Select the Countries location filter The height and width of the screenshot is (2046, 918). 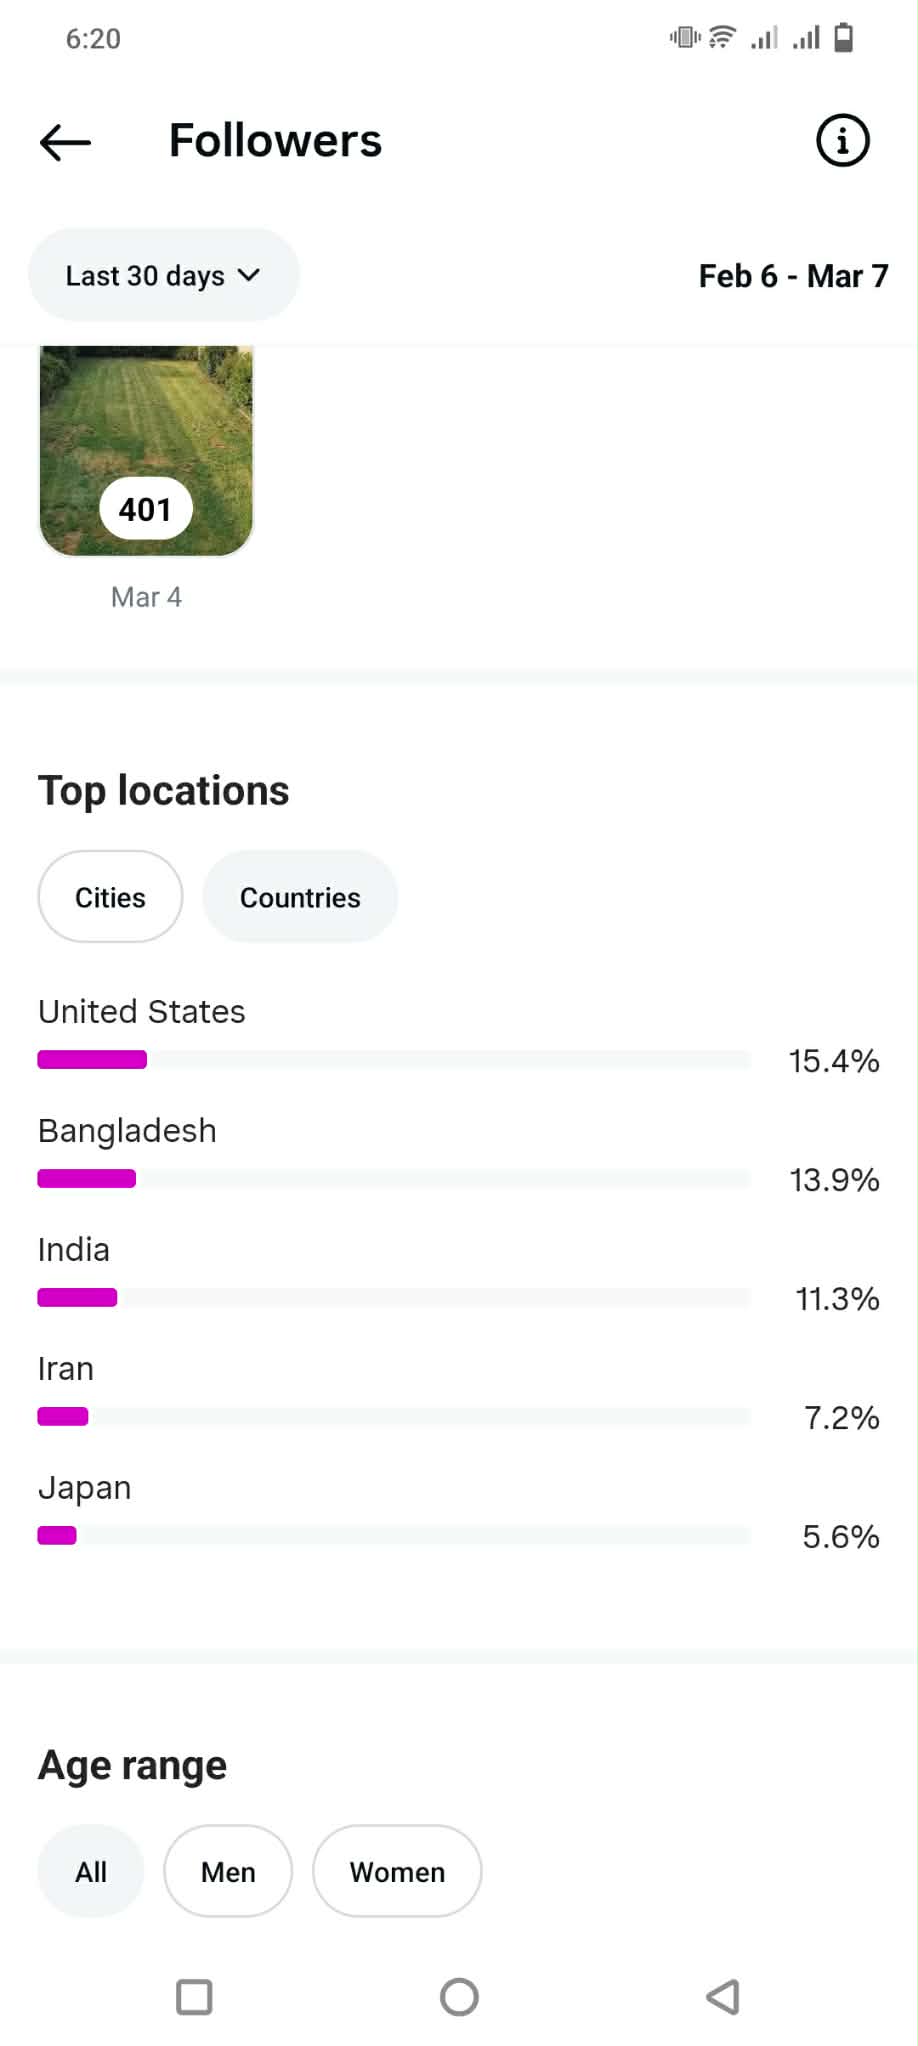300,897
